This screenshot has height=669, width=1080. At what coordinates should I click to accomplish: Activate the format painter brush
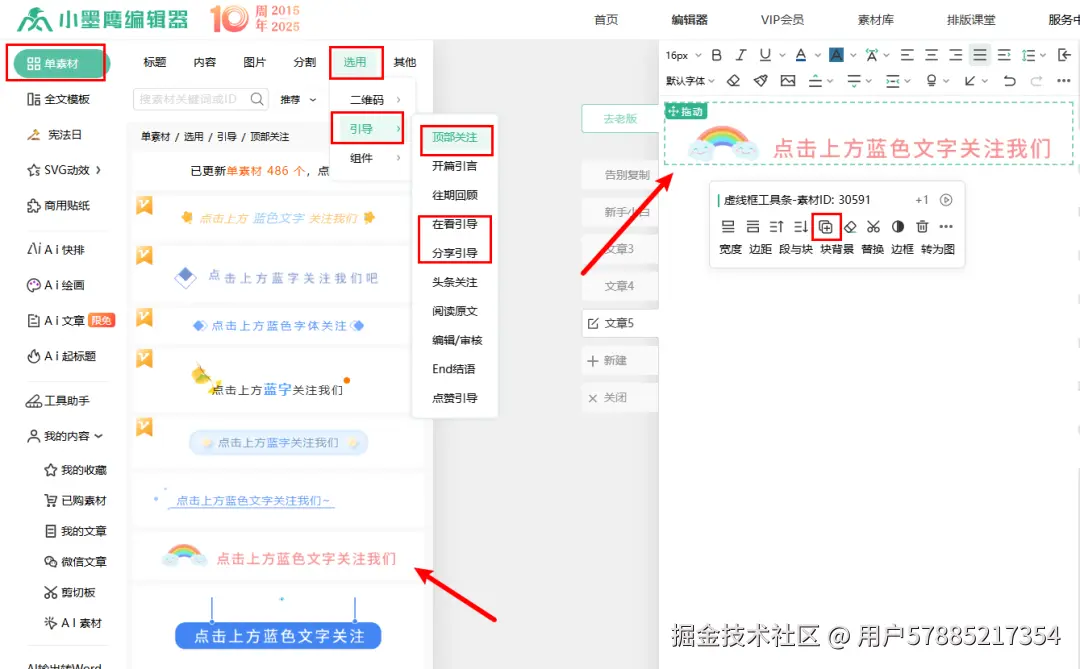[760, 81]
